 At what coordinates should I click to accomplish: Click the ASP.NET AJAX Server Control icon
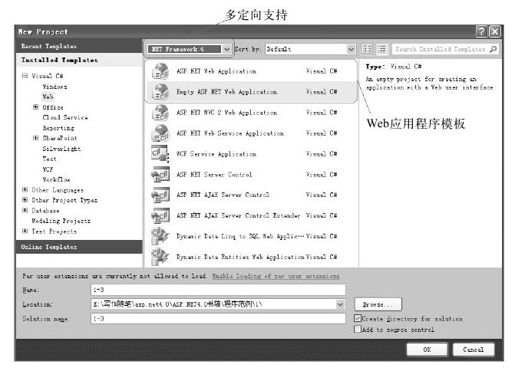[x=160, y=195]
